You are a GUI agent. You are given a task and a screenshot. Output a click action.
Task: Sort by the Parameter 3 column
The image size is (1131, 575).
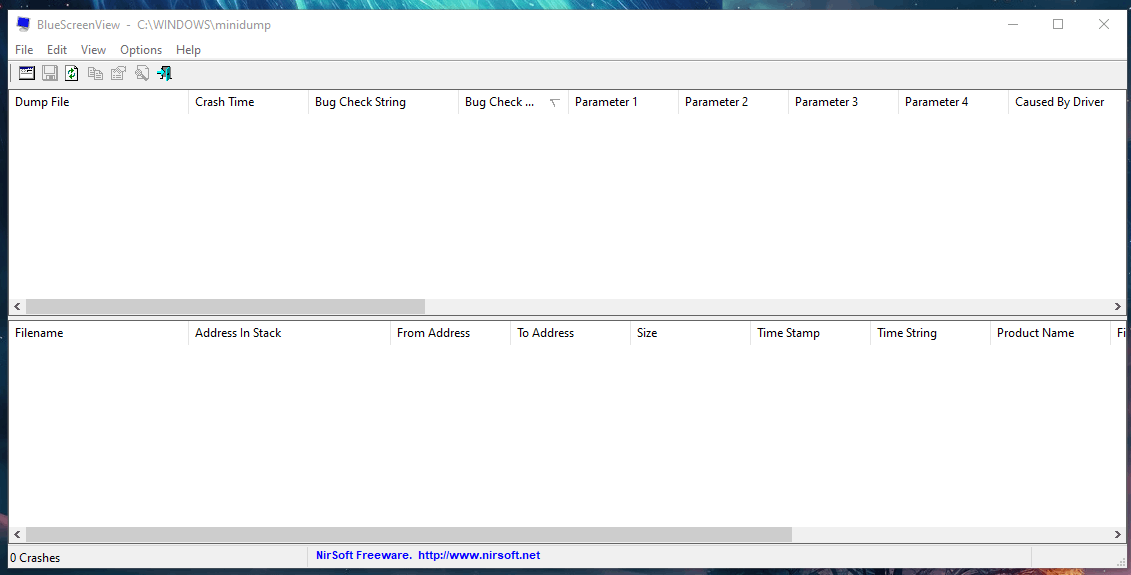(843, 102)
